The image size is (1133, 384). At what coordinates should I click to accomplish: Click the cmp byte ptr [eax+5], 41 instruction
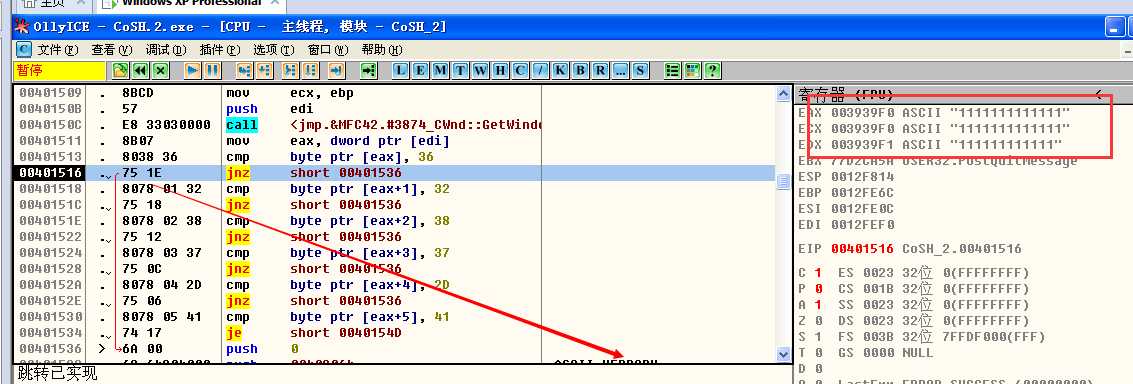[x=338, y=317]
